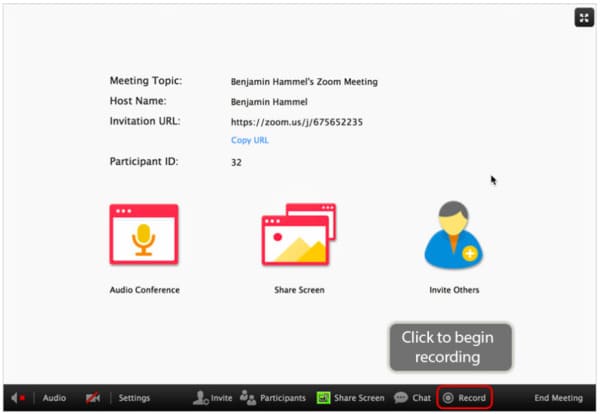Click the Invite Others person icon
Viewport: 600px width, 414px height.
(454, 235)
